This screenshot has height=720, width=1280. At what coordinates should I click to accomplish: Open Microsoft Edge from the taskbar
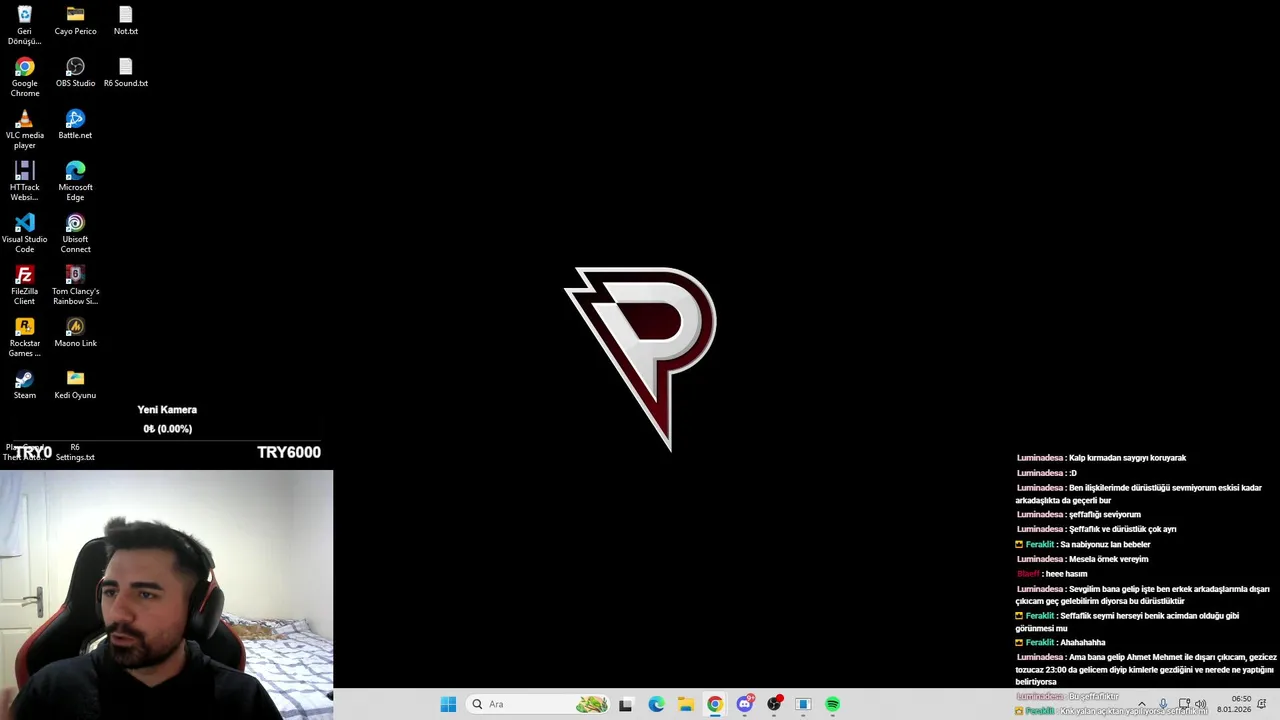(656, 704)
